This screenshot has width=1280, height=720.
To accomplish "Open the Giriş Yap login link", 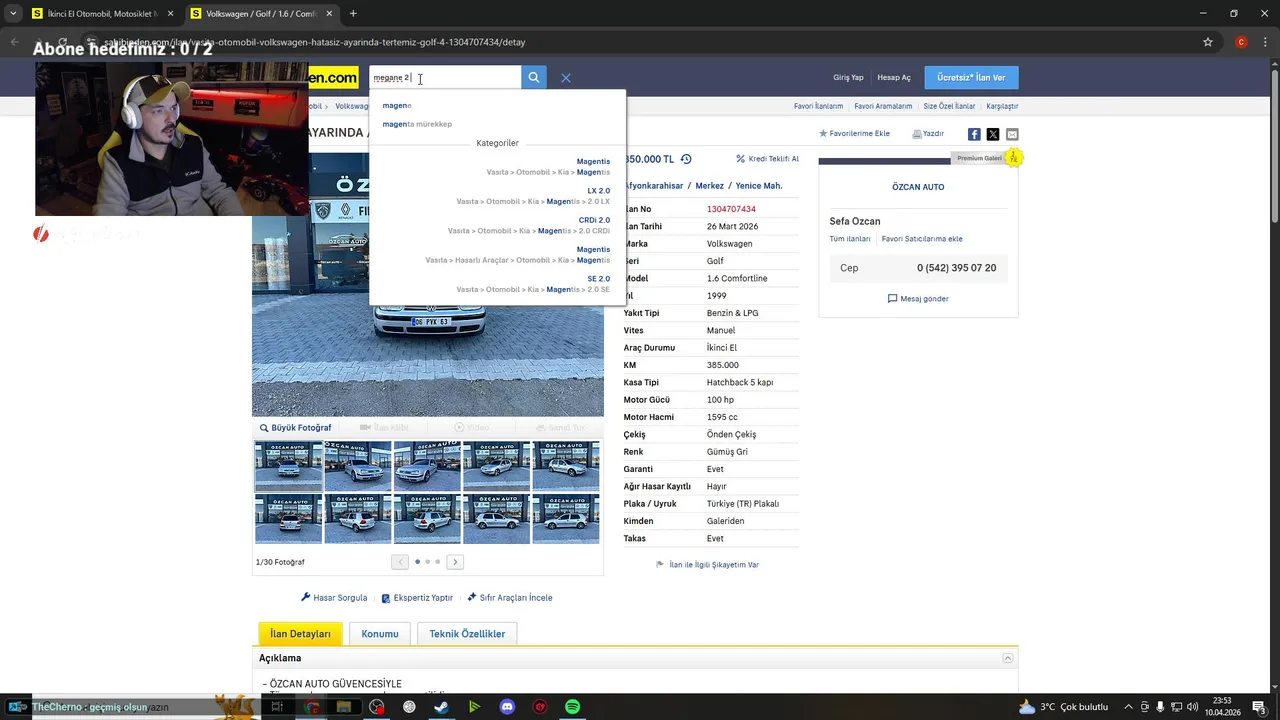I will point(848,77).
